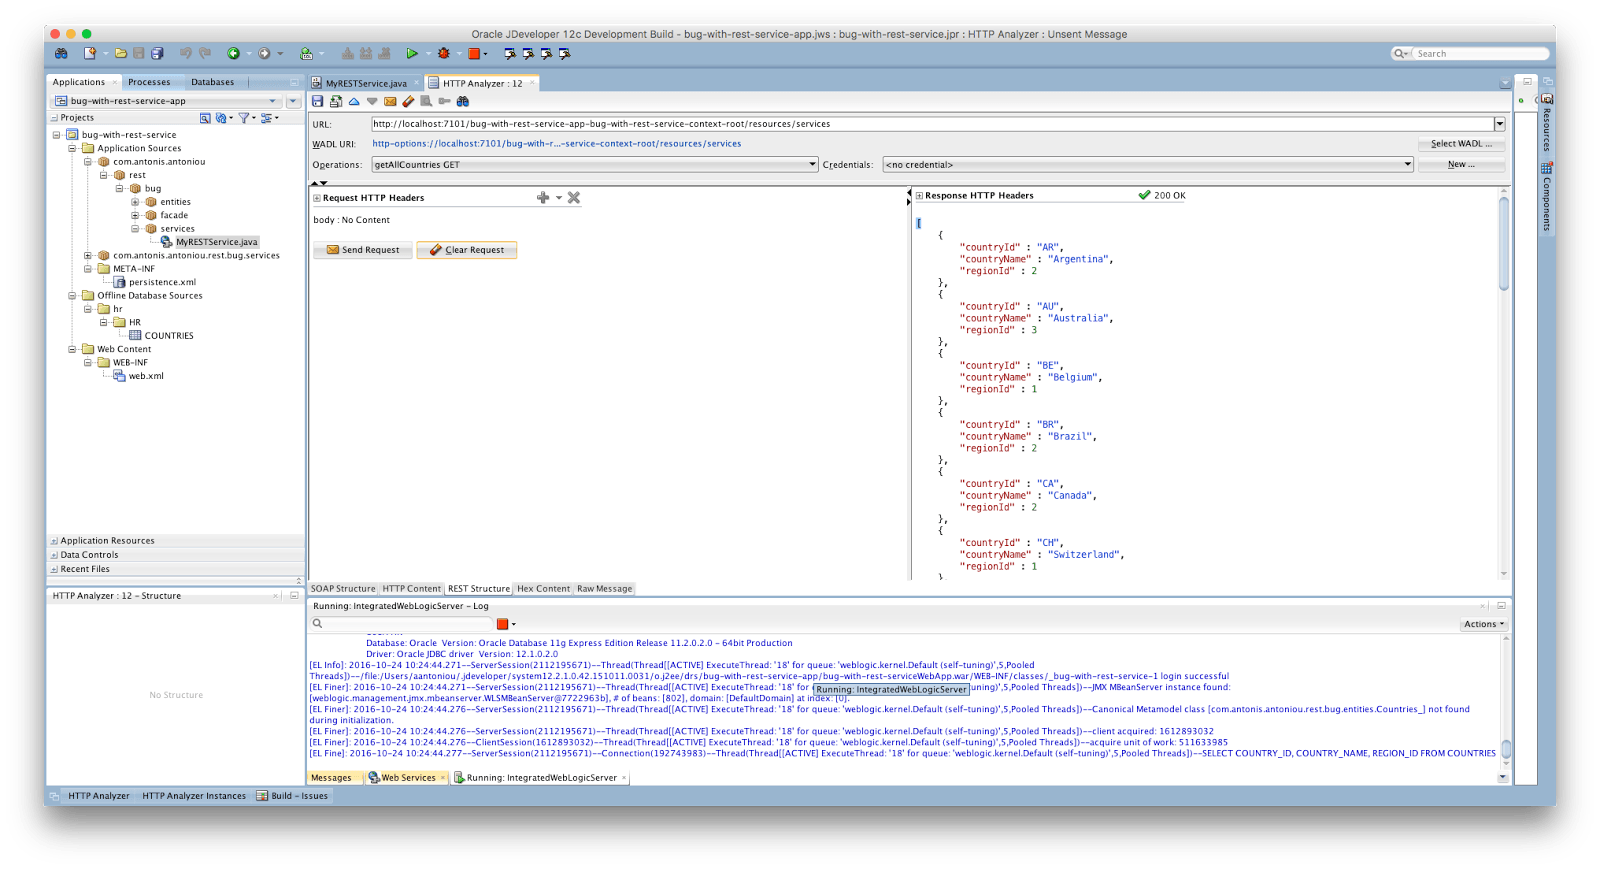Switch to the Hex Content tab
Screen dimensions: 1600x869
[543, 589]
